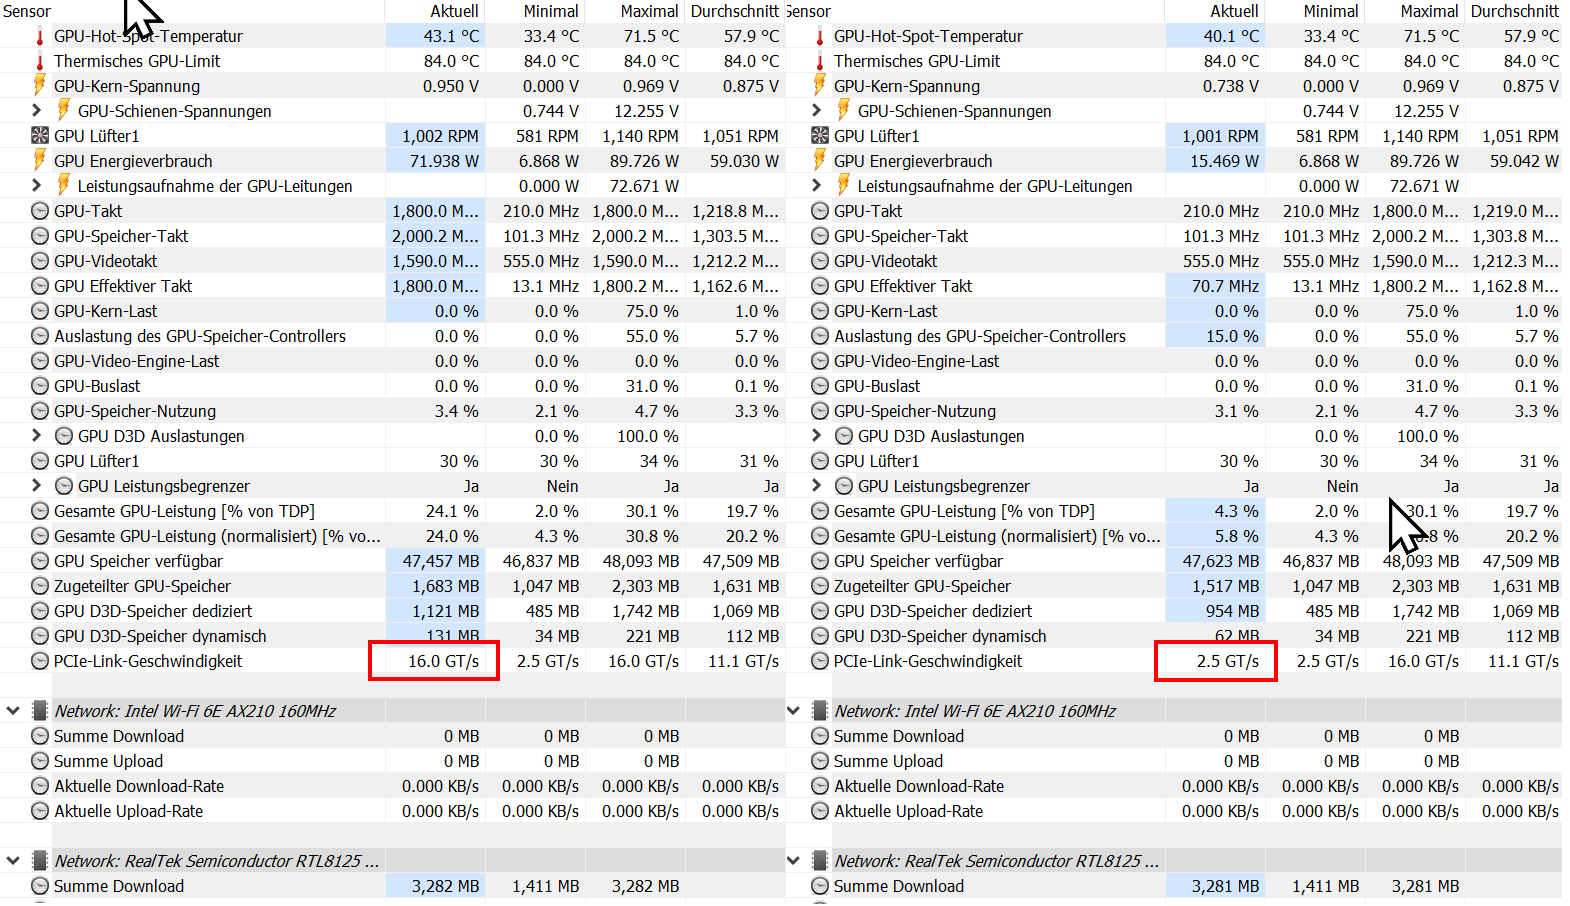Viewport: 1570px width, 906px height.
Task: Select the '15.469 W' power reading
Action: [1224, 161]
